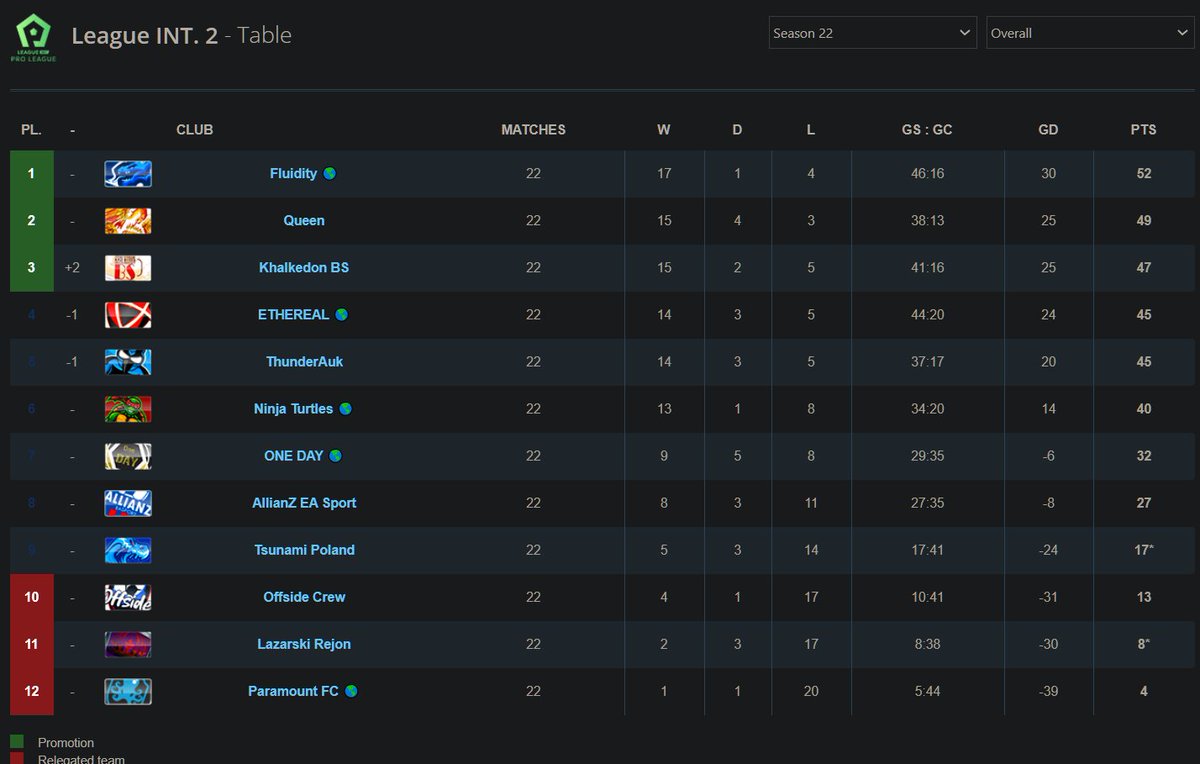Viewport: 1200px width, 764px height.
Task: Open the ThunderAuk club link
Action: point(304,362)
